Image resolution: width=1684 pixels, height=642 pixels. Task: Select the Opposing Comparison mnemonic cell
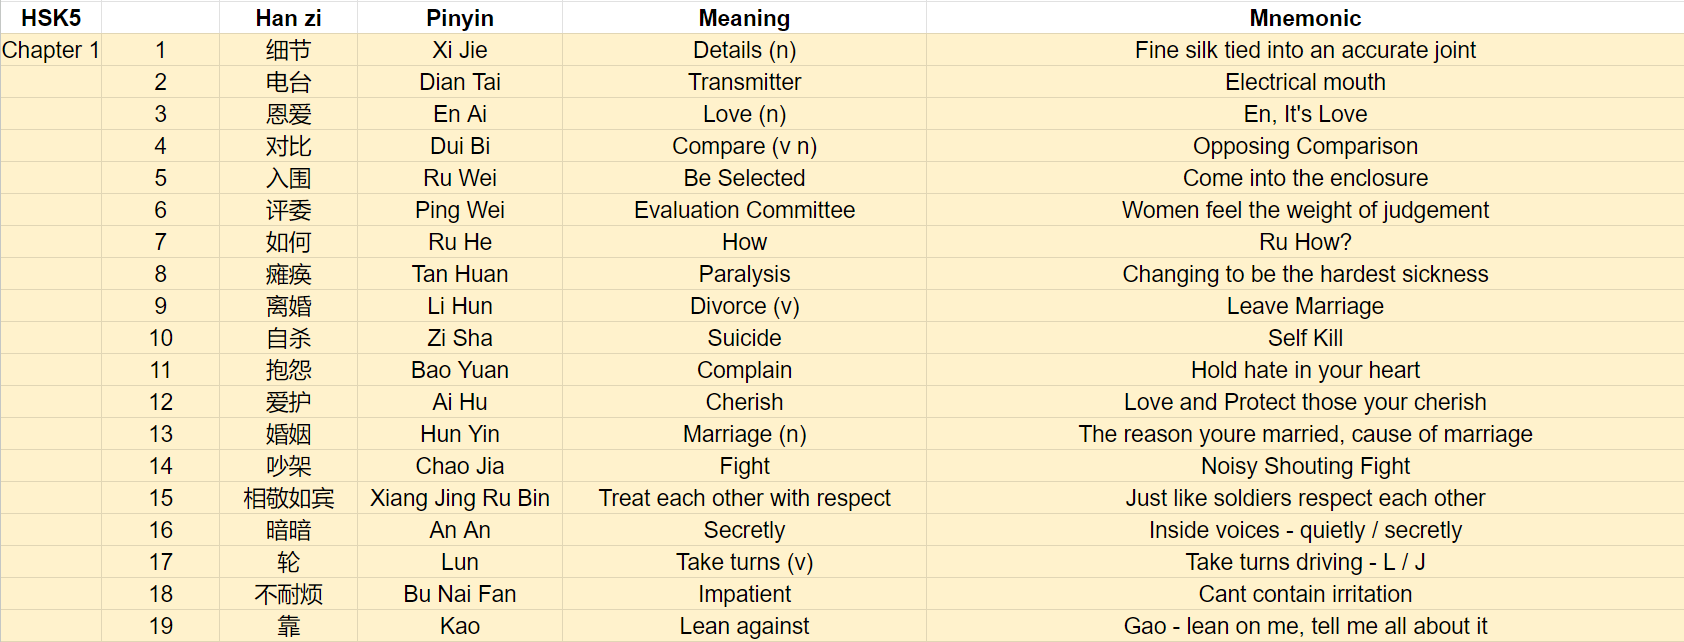point(1305,146)
